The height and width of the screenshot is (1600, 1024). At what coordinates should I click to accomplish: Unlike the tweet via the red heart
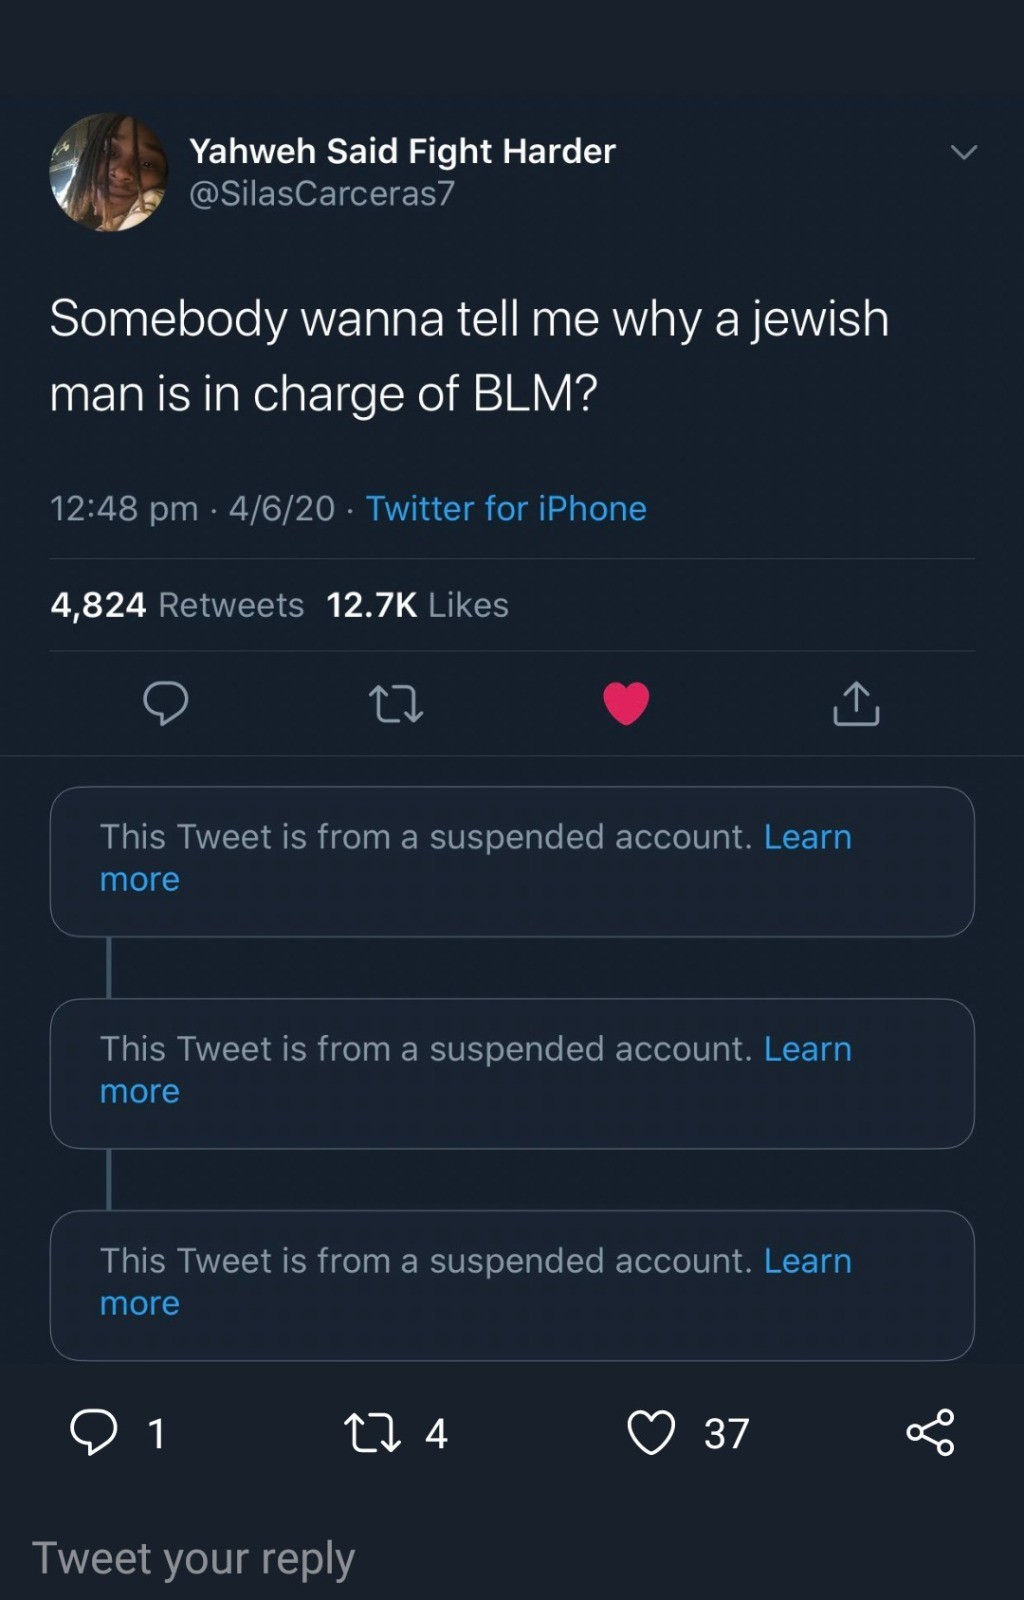[x=627, y=703]
